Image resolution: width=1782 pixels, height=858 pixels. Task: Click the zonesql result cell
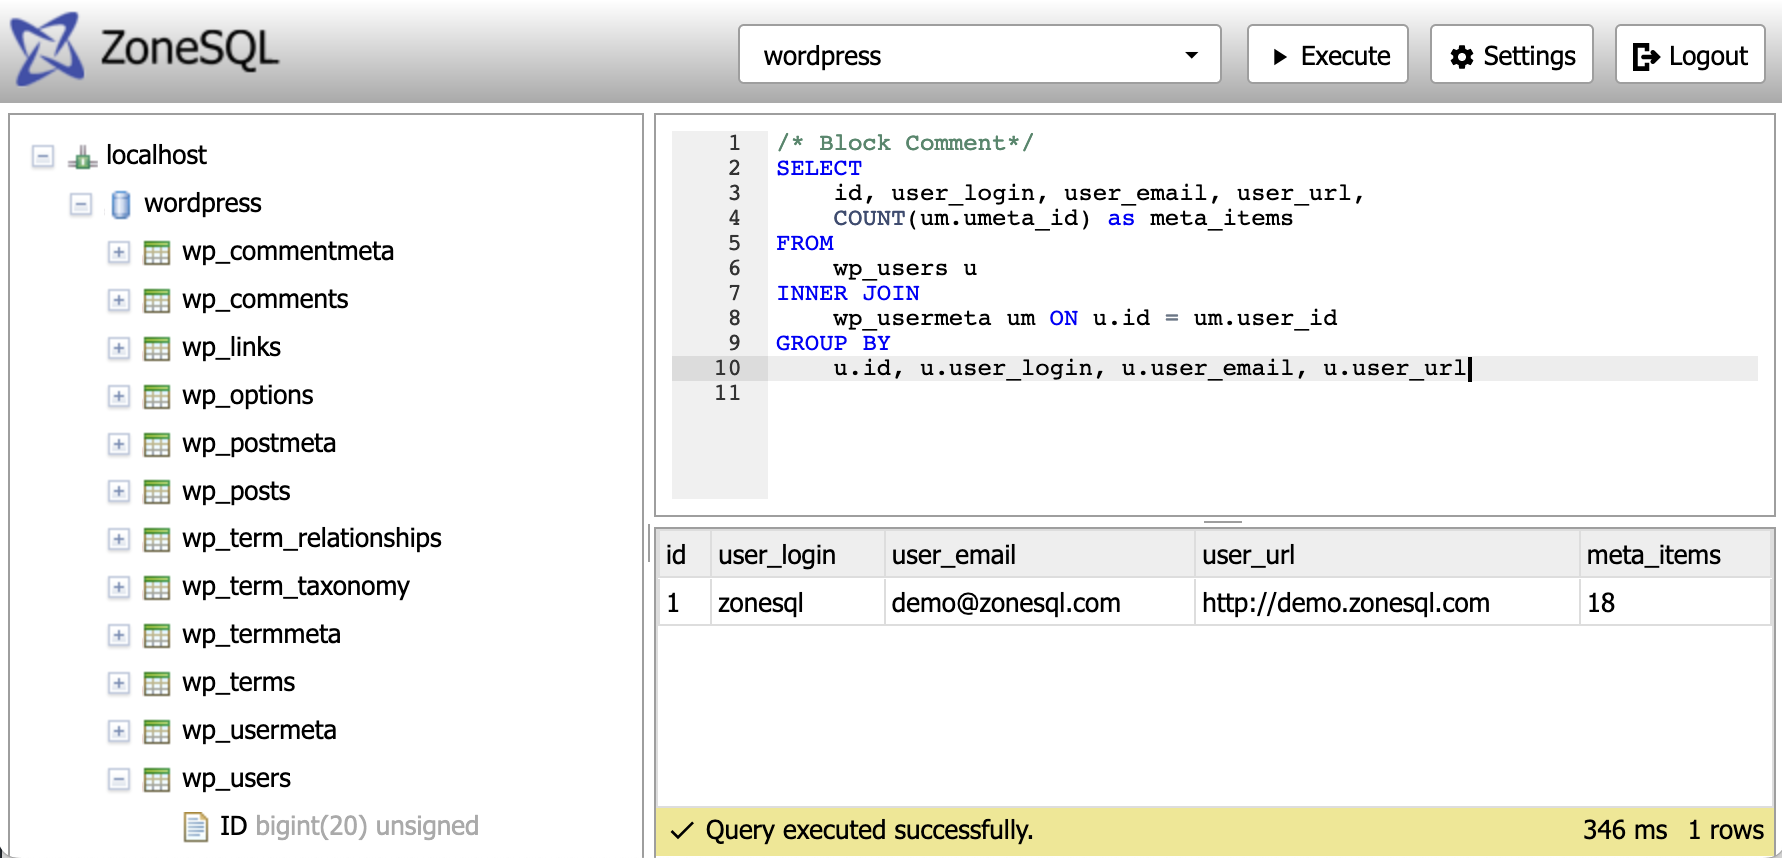point(797,602)
